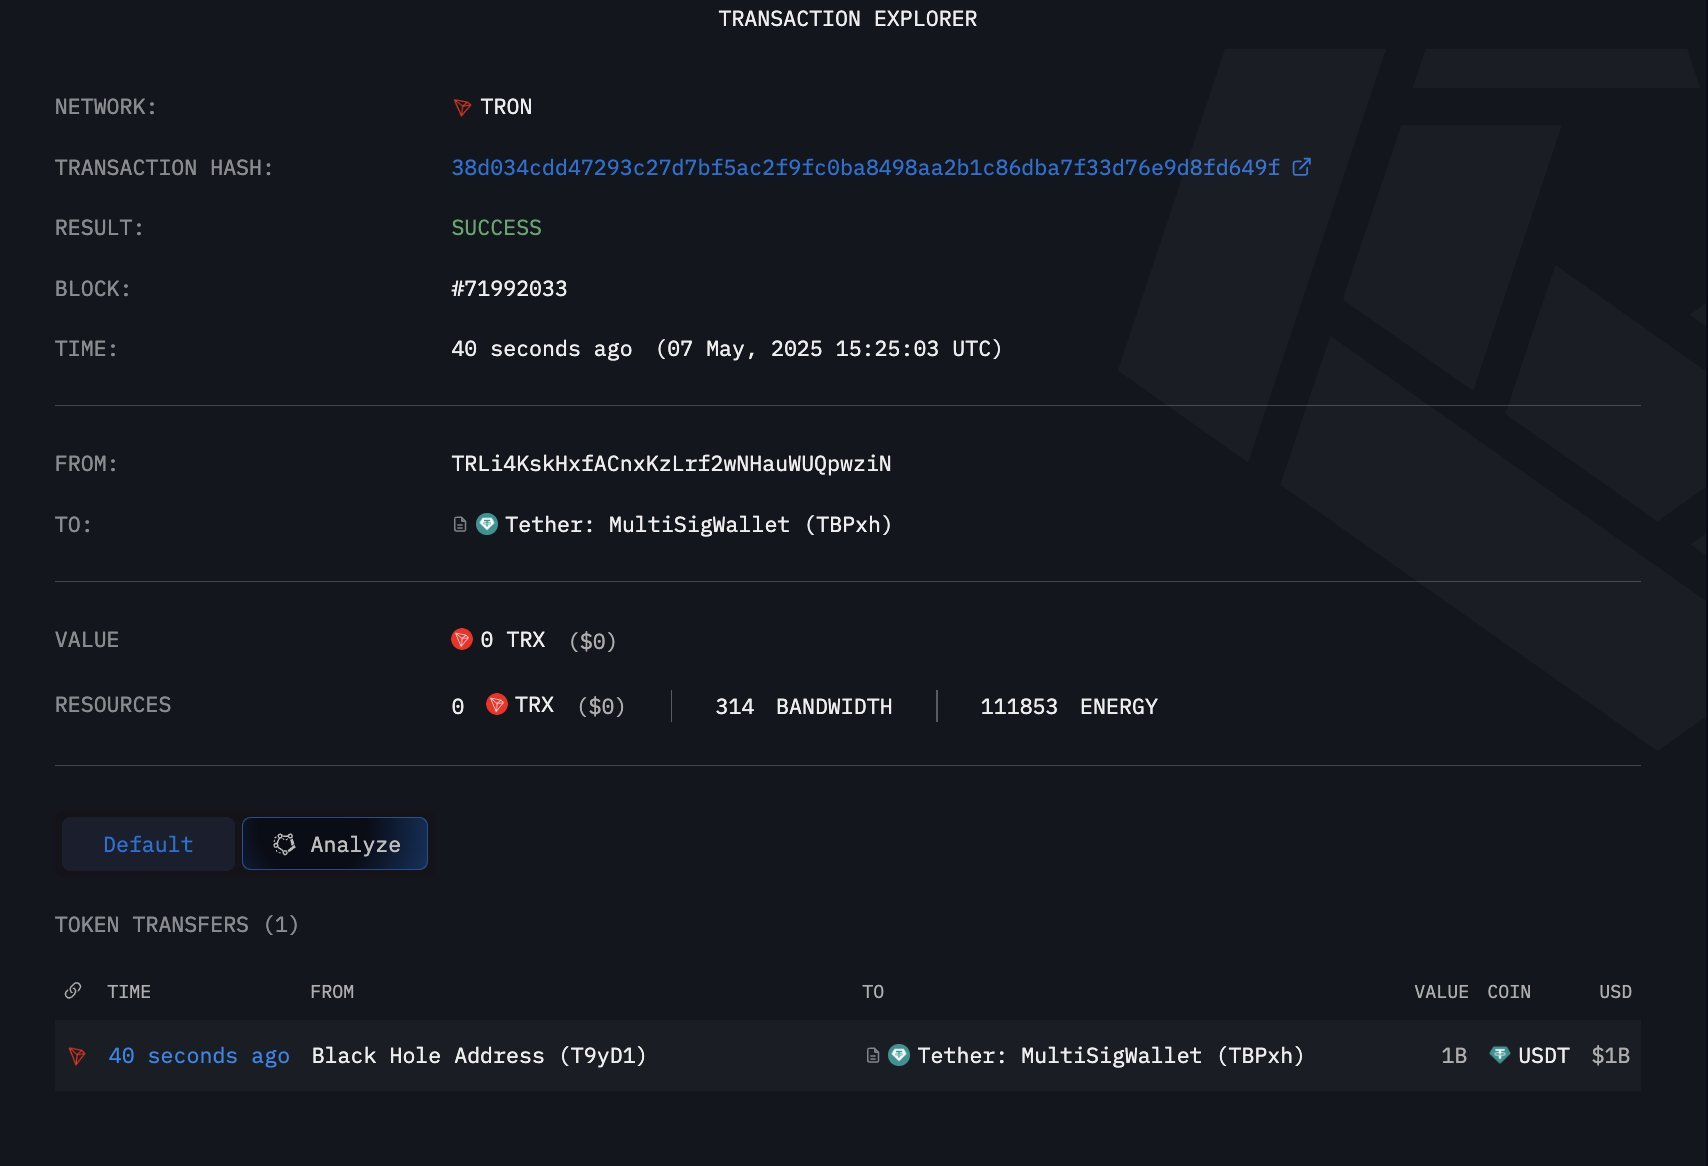Image resolution: width=1708 pixels, height=1166 pixels.
Task: Open Tether: MultiSigWallet in the TO field
Action: pos(698,525)
